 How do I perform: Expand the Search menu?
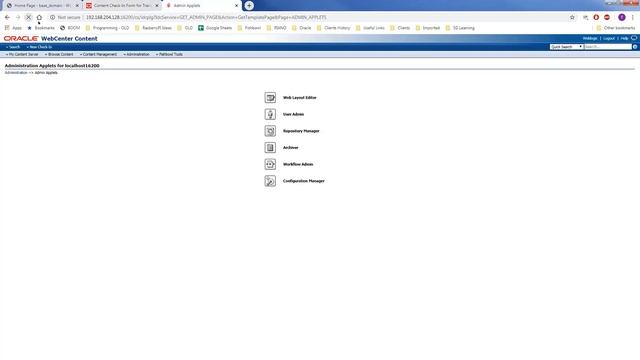click(x=13, y=47)
